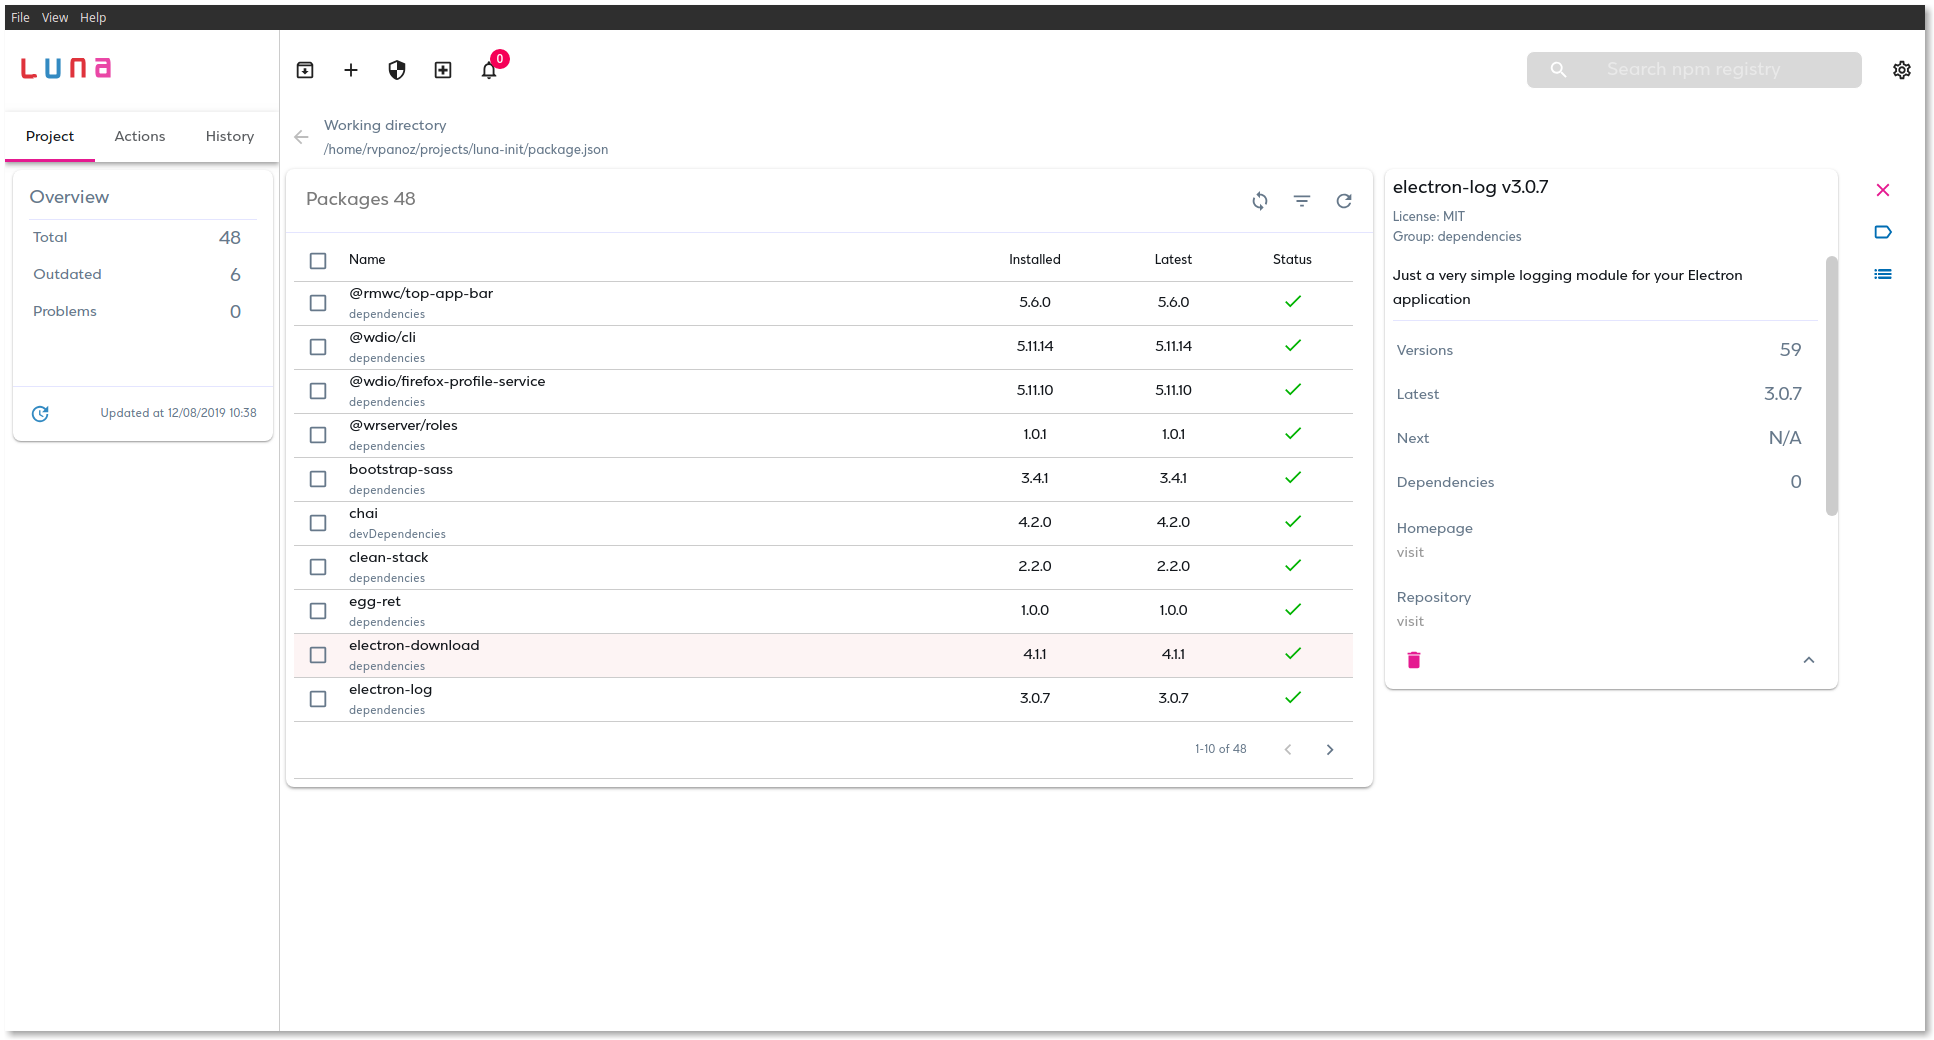
Task: Click the previous page arrow
Action: coord(1288,750)
